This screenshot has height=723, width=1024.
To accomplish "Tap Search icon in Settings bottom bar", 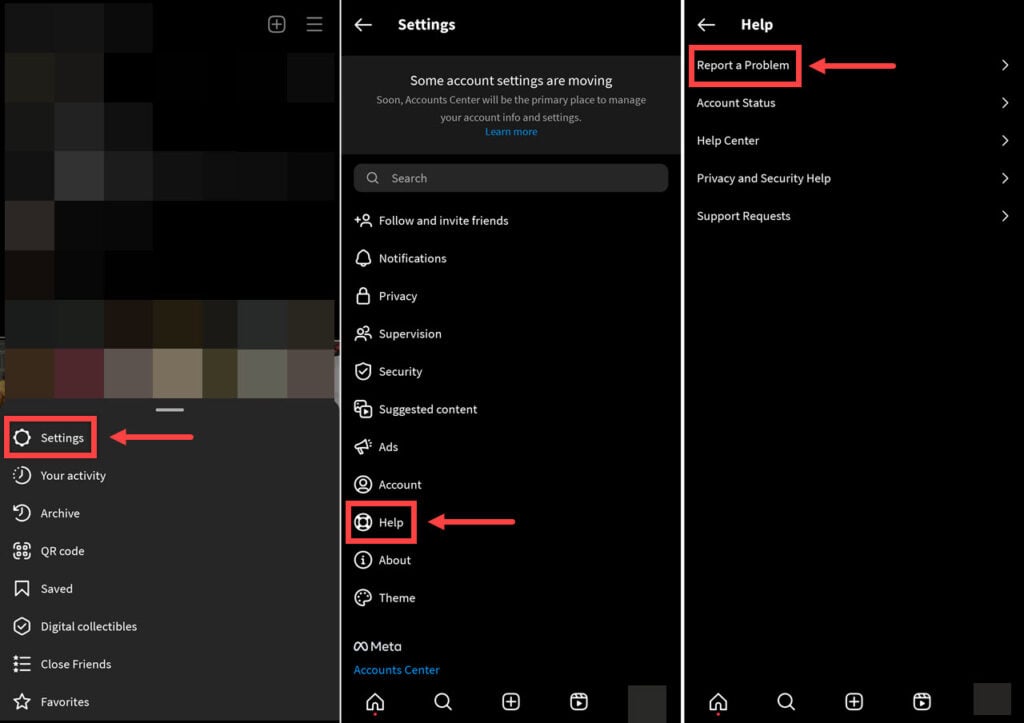I will (443, 702).
